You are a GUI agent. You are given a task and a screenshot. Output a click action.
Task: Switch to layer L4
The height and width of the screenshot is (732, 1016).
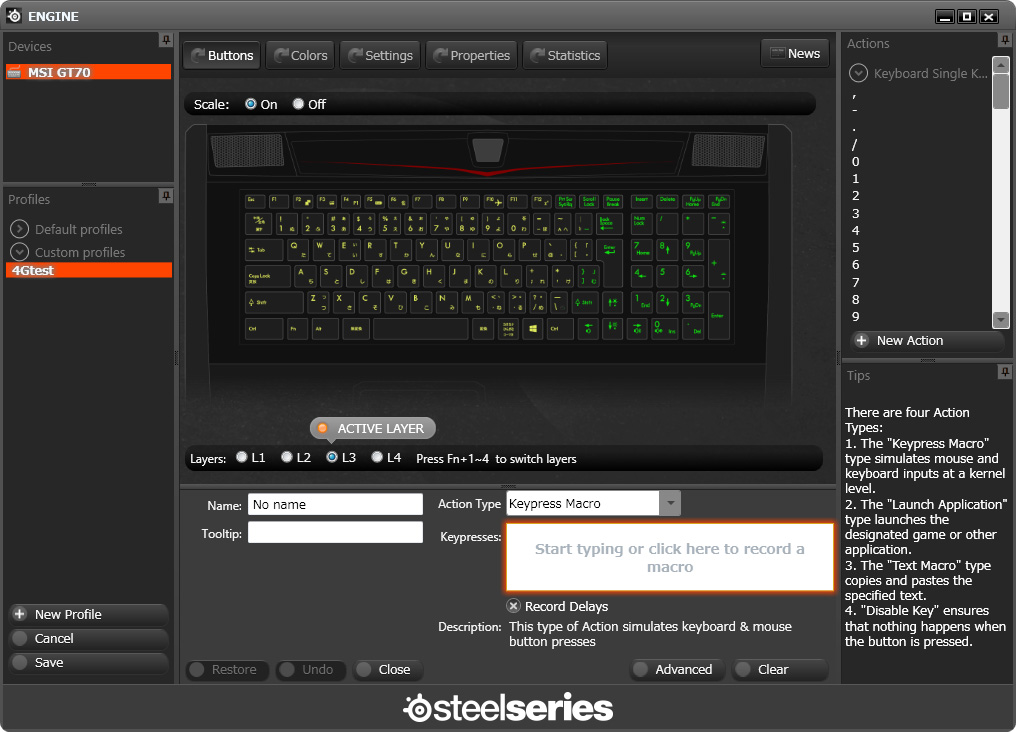pos(377,457)
